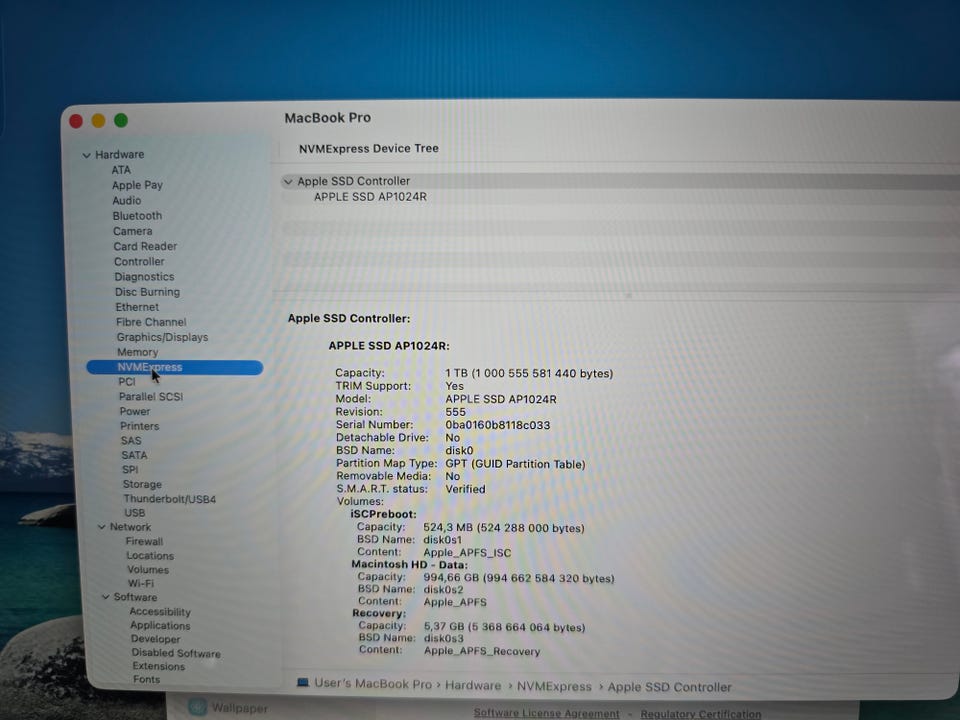Open Firewall under Network
This screenshot has height=720, width=960.
tap(144, 541)
